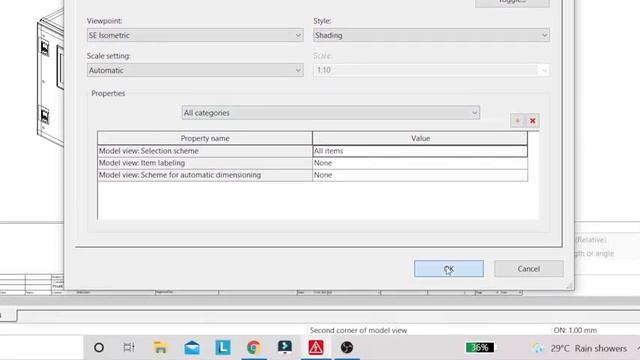This screenshot has width=640, height=360.
Task: Click the Value column header
Action: pos(420,138)
